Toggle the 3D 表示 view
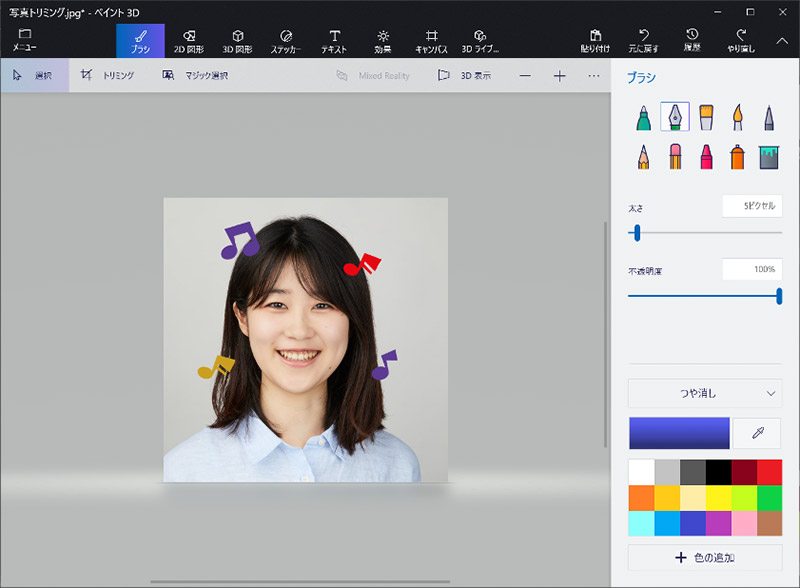800x588 pixels. 465,76
